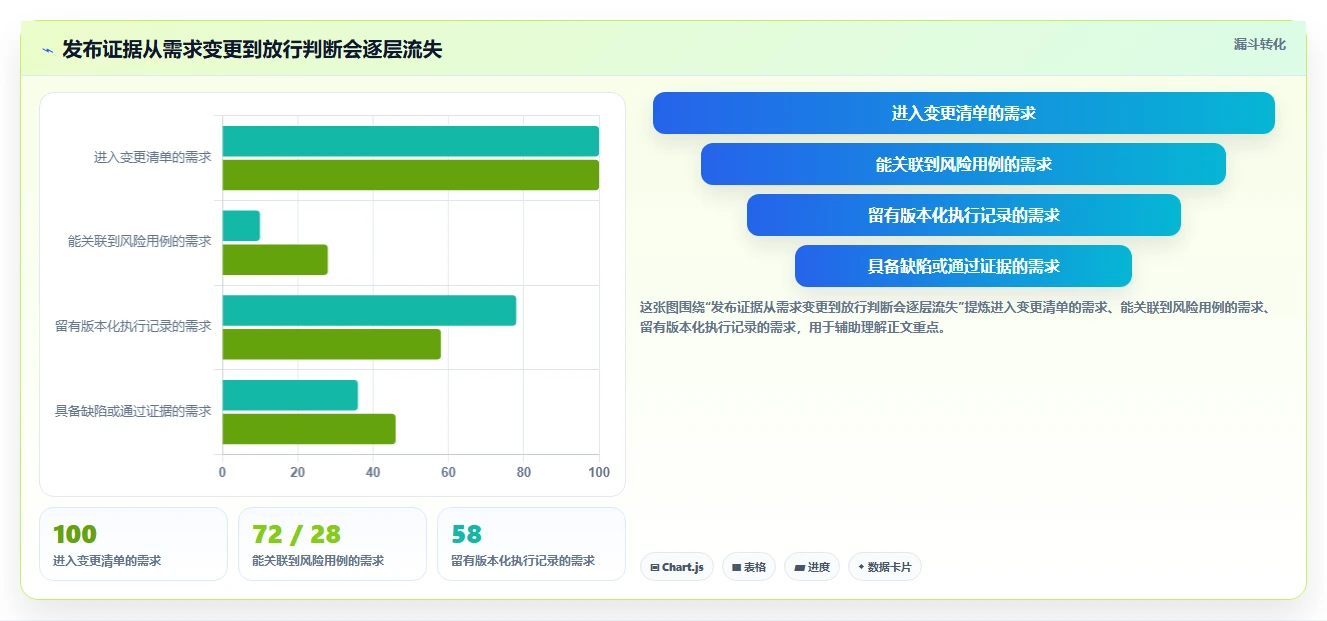Click the 漏斗转化 label in header
Image resolution: width=1327 pixels, height=621 pixels.
point(1259,45)
